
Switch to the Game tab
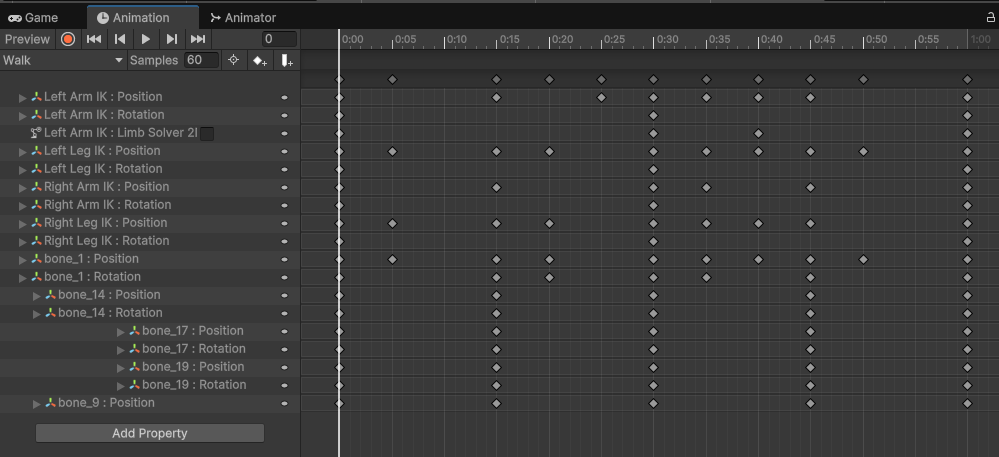click(x=33, y=18)
